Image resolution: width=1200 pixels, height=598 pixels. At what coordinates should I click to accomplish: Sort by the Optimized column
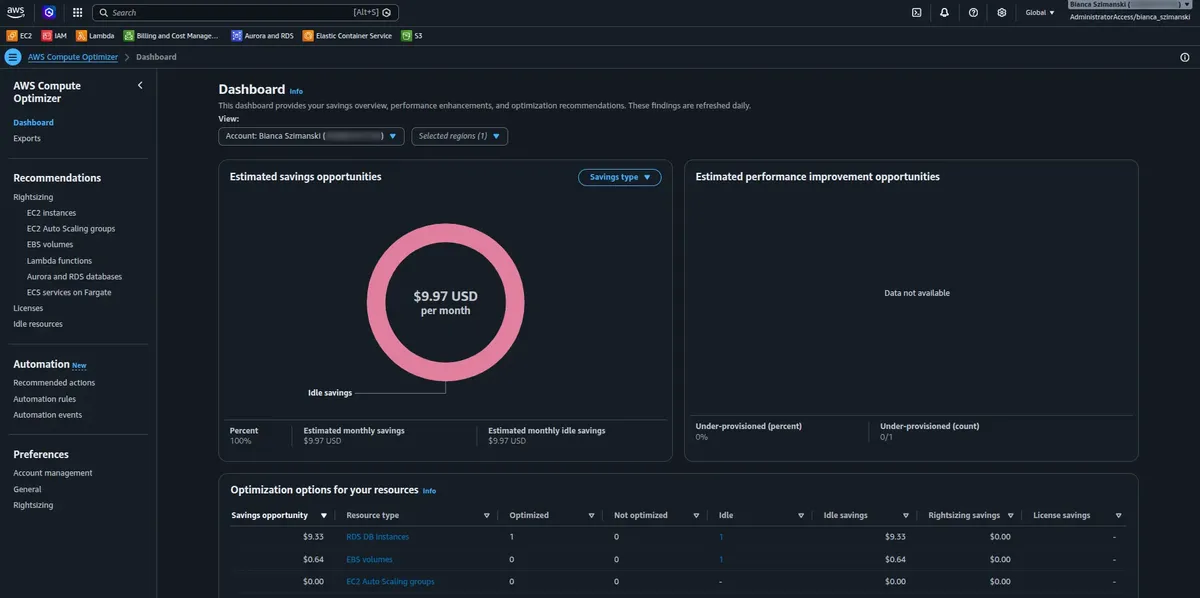click(552, 515)
